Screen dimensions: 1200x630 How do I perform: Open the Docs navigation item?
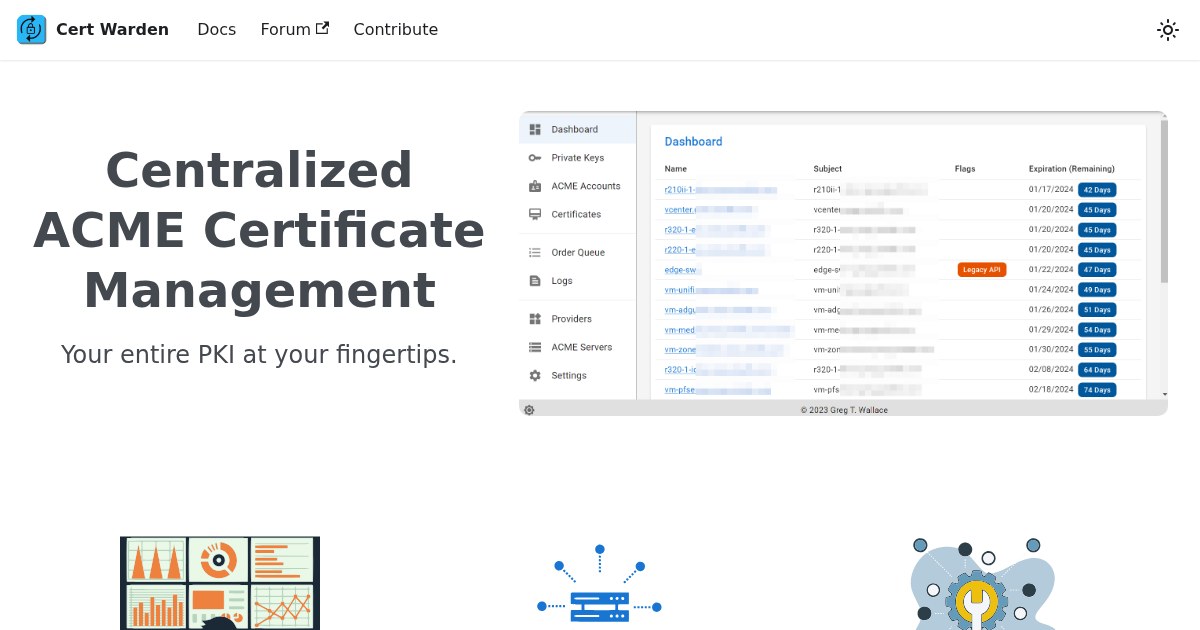coord(217,30)
